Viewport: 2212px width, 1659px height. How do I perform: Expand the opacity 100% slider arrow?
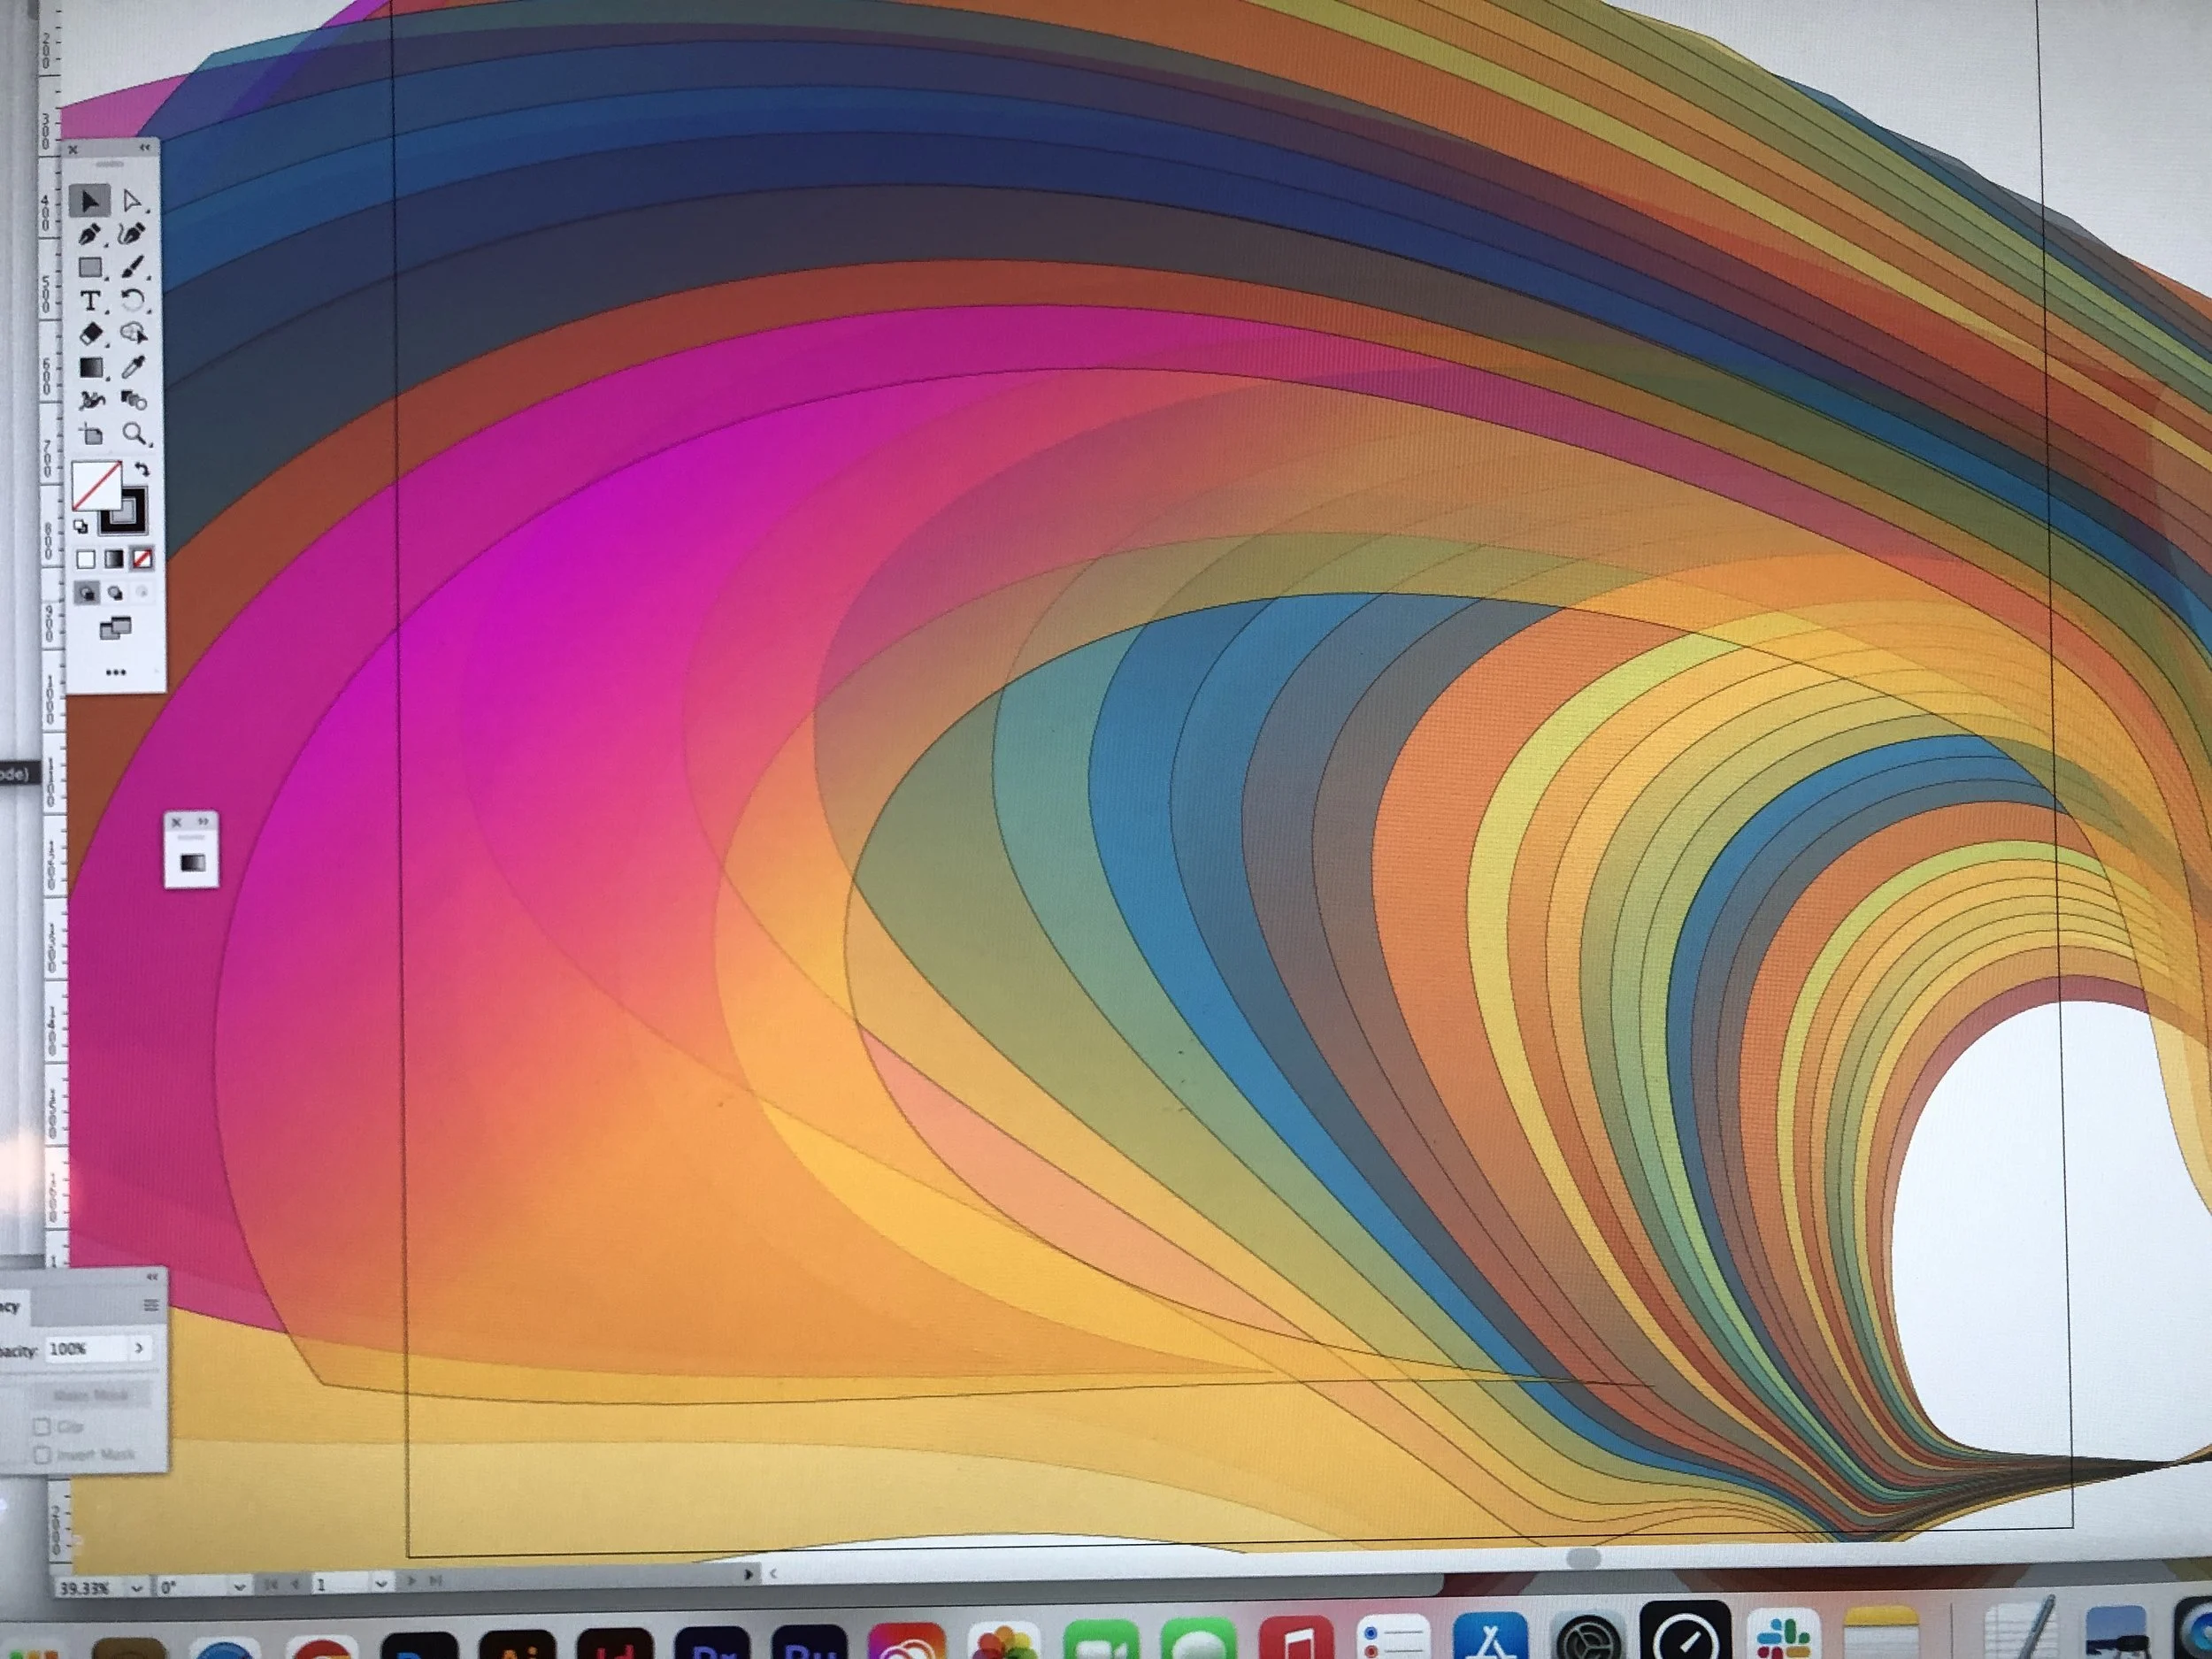(139, 1348)
